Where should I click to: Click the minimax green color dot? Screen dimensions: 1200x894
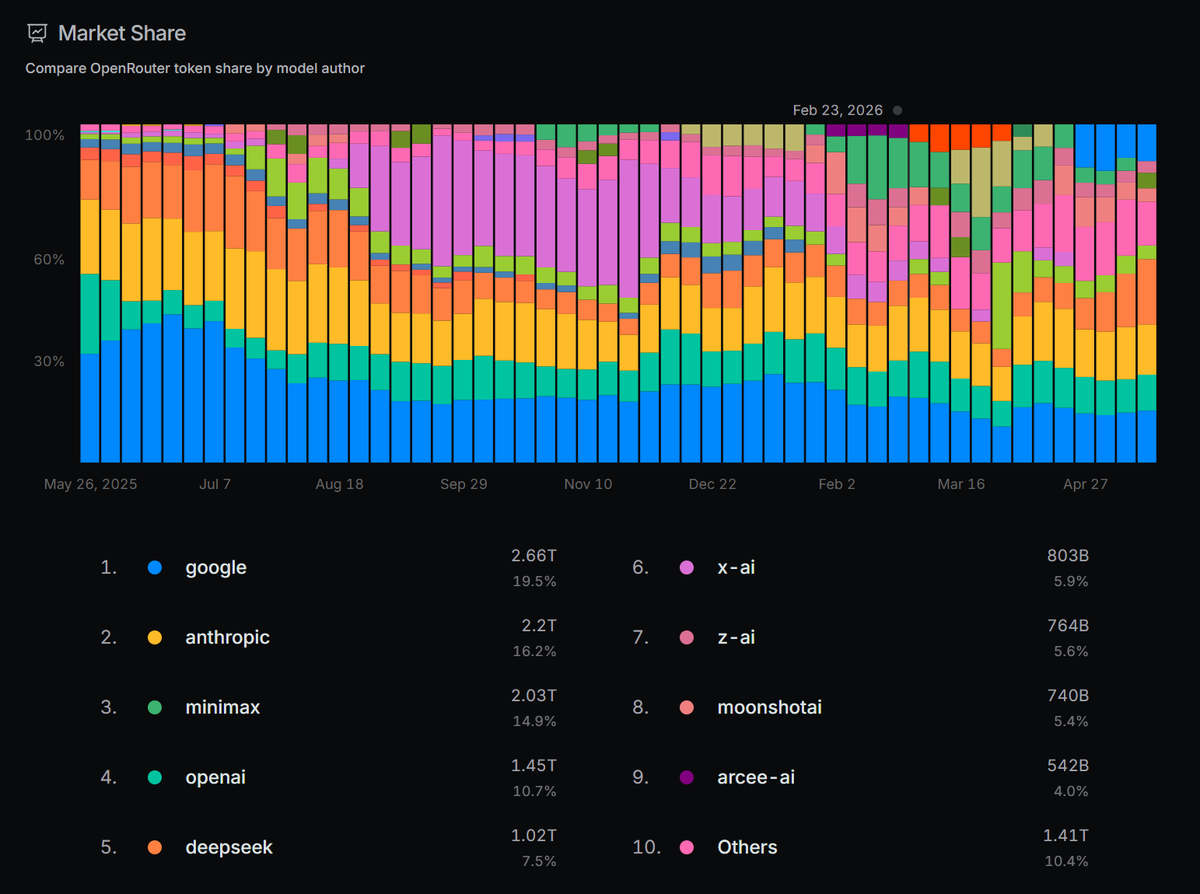pos(155,707)
